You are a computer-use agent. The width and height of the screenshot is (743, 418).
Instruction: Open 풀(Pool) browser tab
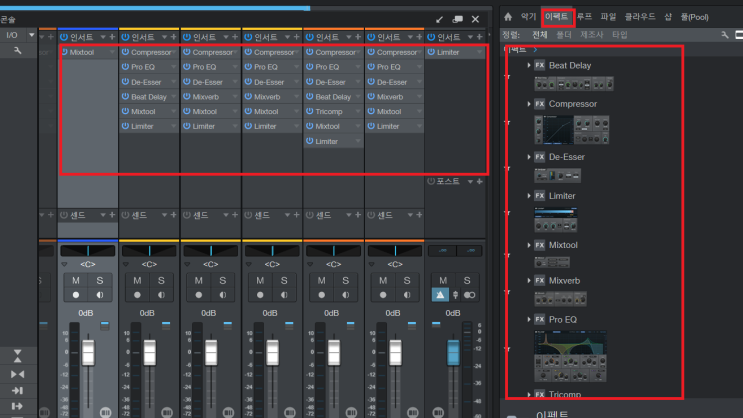695,17
